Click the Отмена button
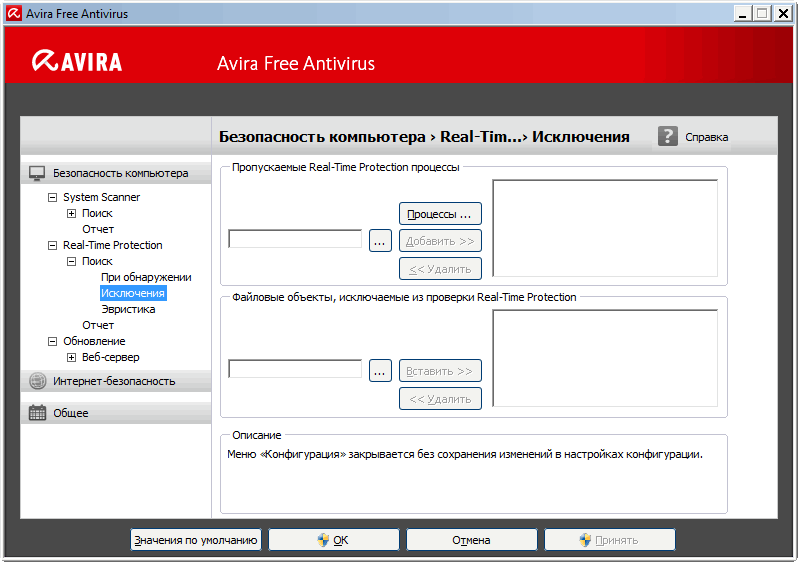 click(x=471, y=540)
